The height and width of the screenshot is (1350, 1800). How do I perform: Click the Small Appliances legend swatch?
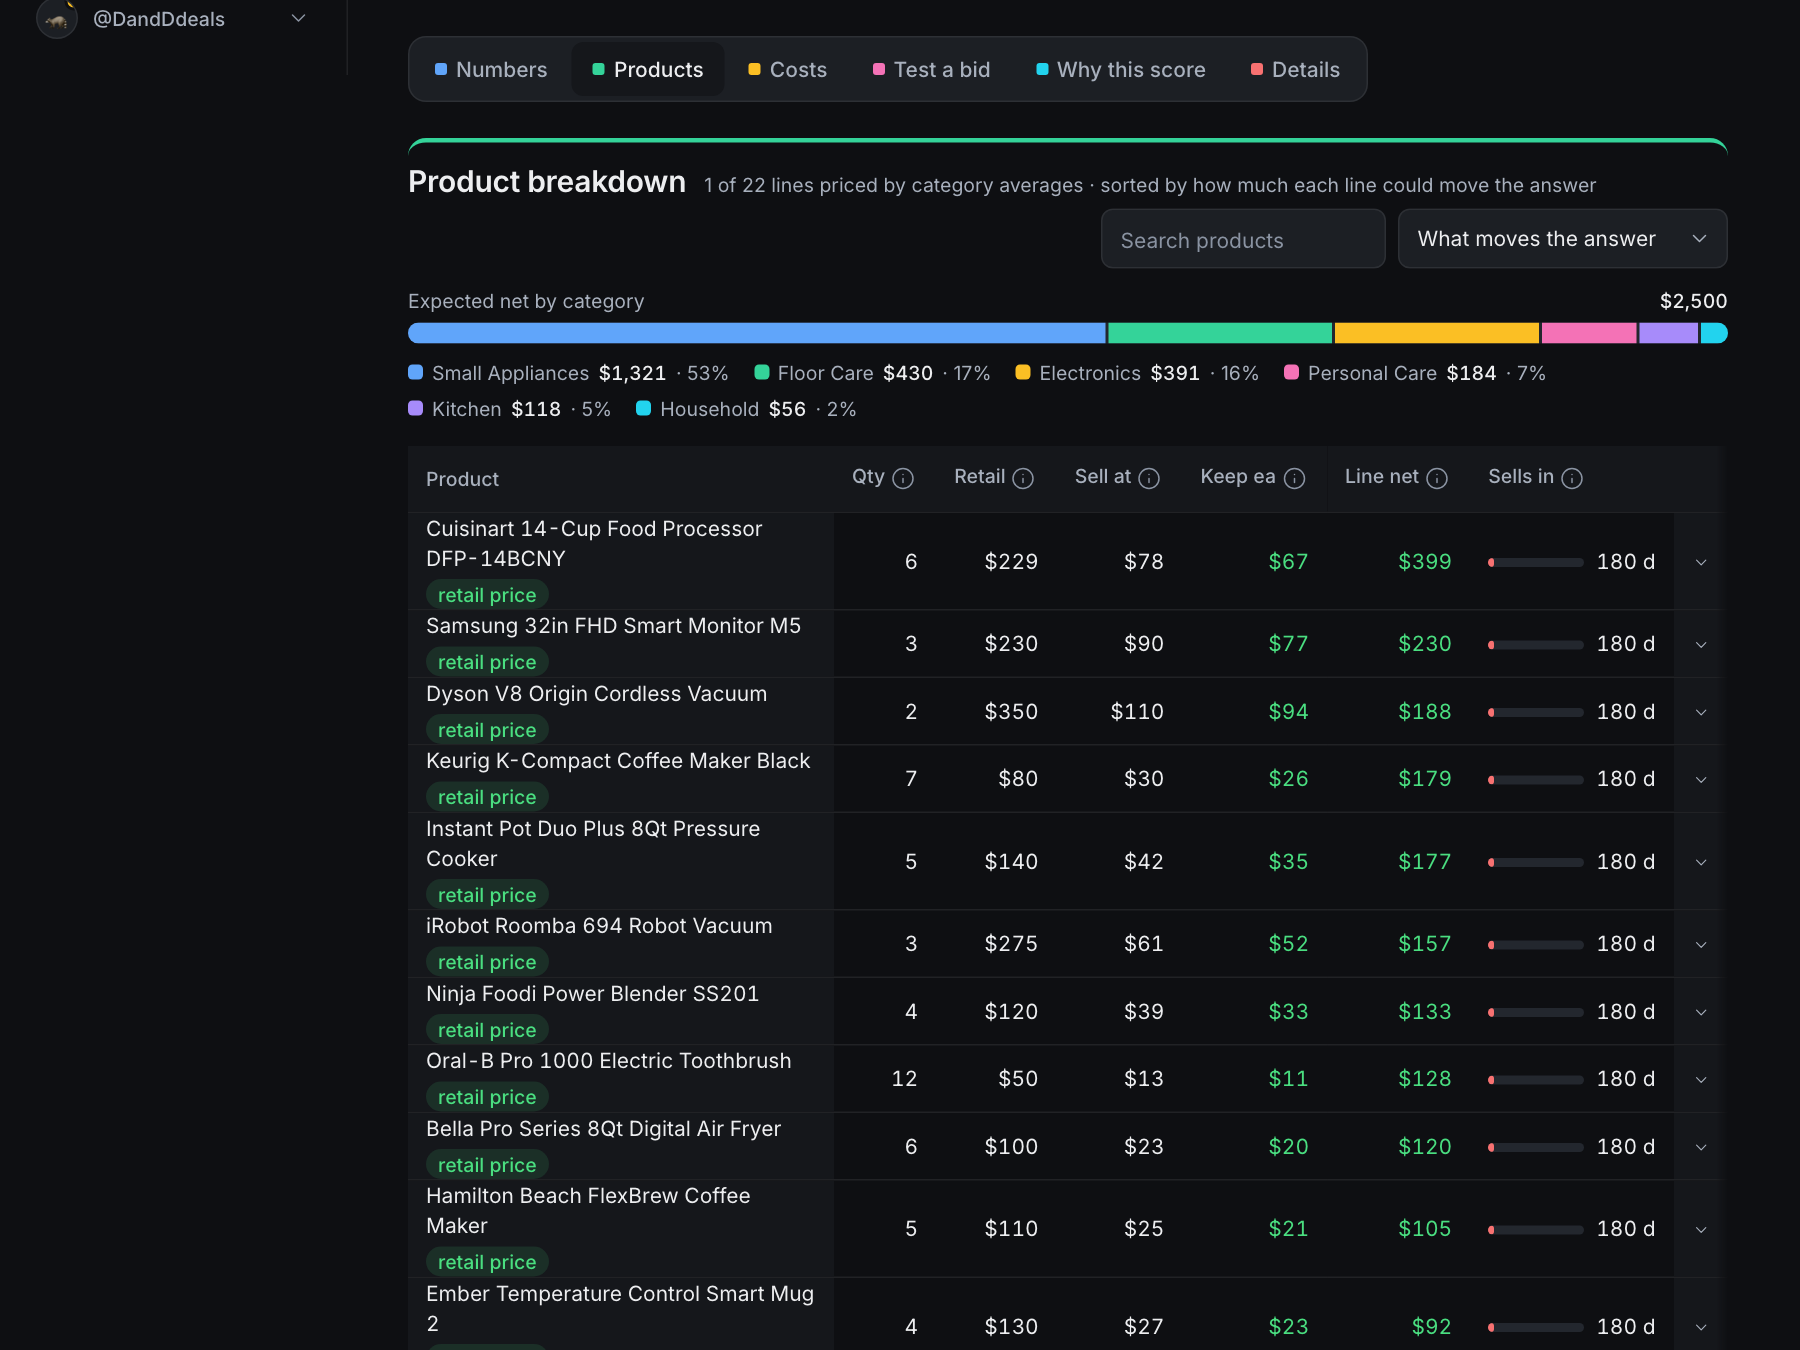tap(416, 372)
